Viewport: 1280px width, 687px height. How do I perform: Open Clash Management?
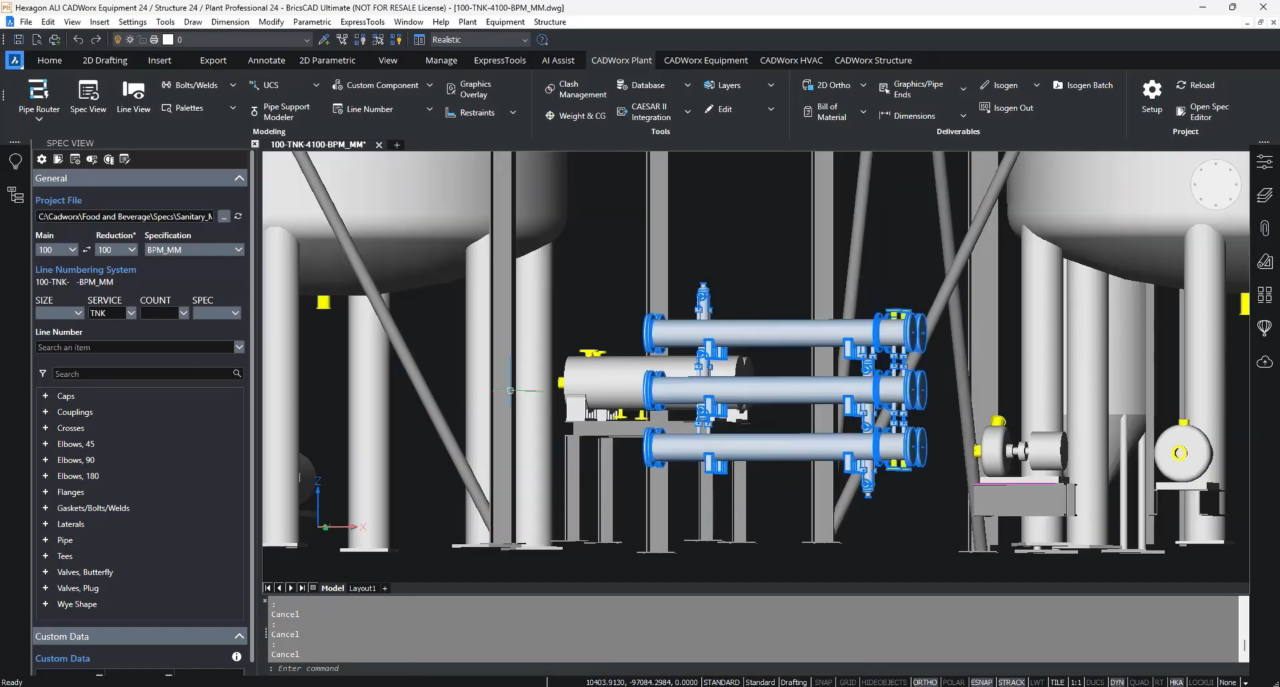click(575, 90)
